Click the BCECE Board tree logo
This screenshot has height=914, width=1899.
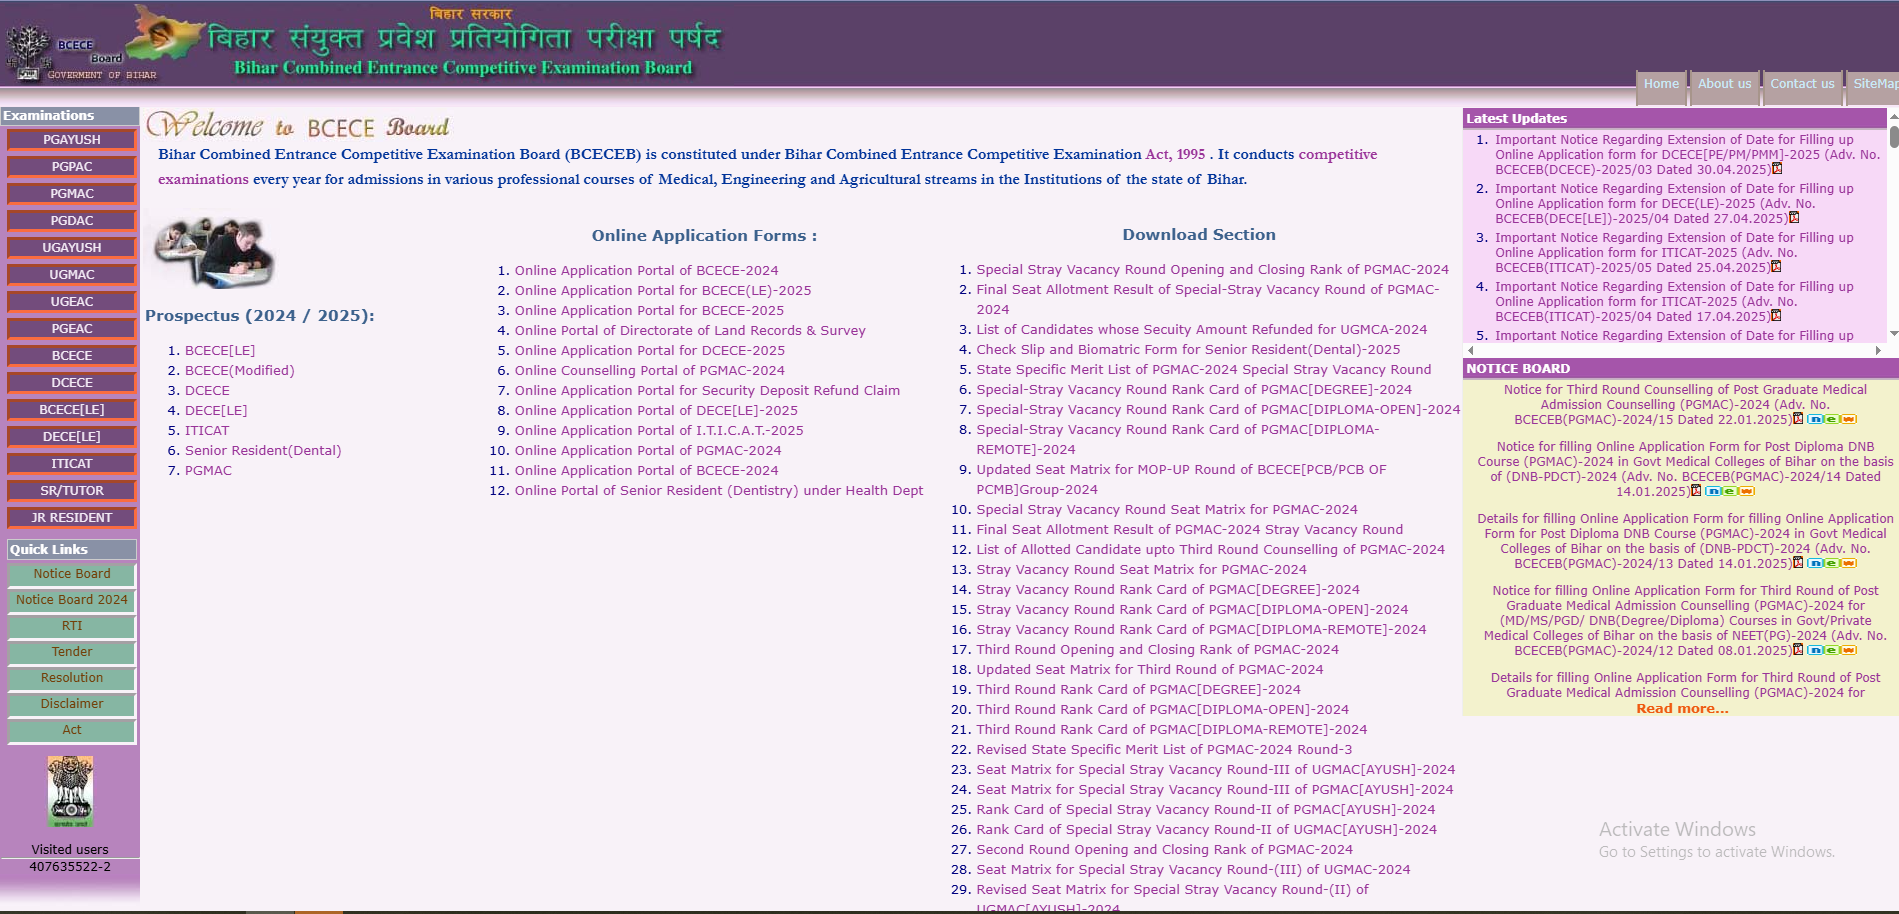(x=28, y=52)
